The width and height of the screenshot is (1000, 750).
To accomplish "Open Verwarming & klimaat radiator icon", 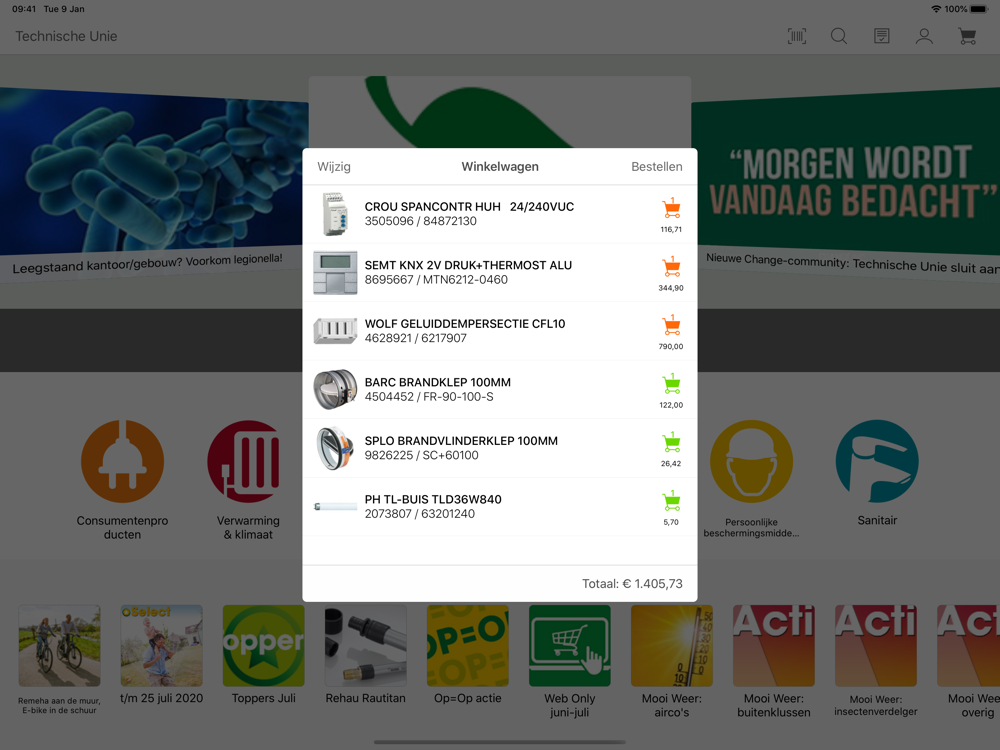I will [249, 461].
